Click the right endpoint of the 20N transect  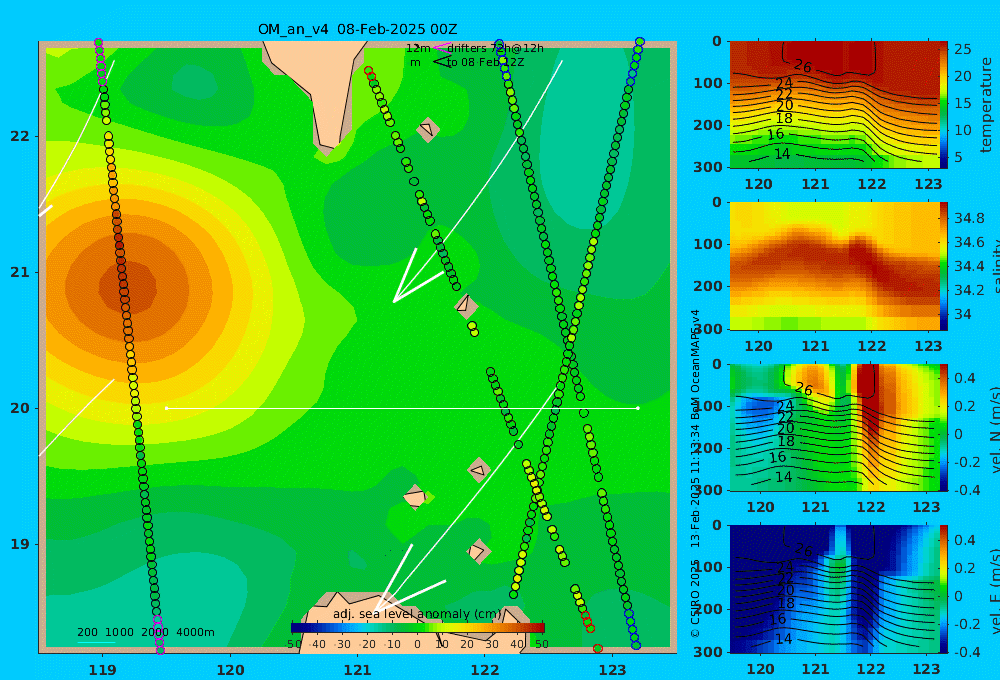[638, 408]
